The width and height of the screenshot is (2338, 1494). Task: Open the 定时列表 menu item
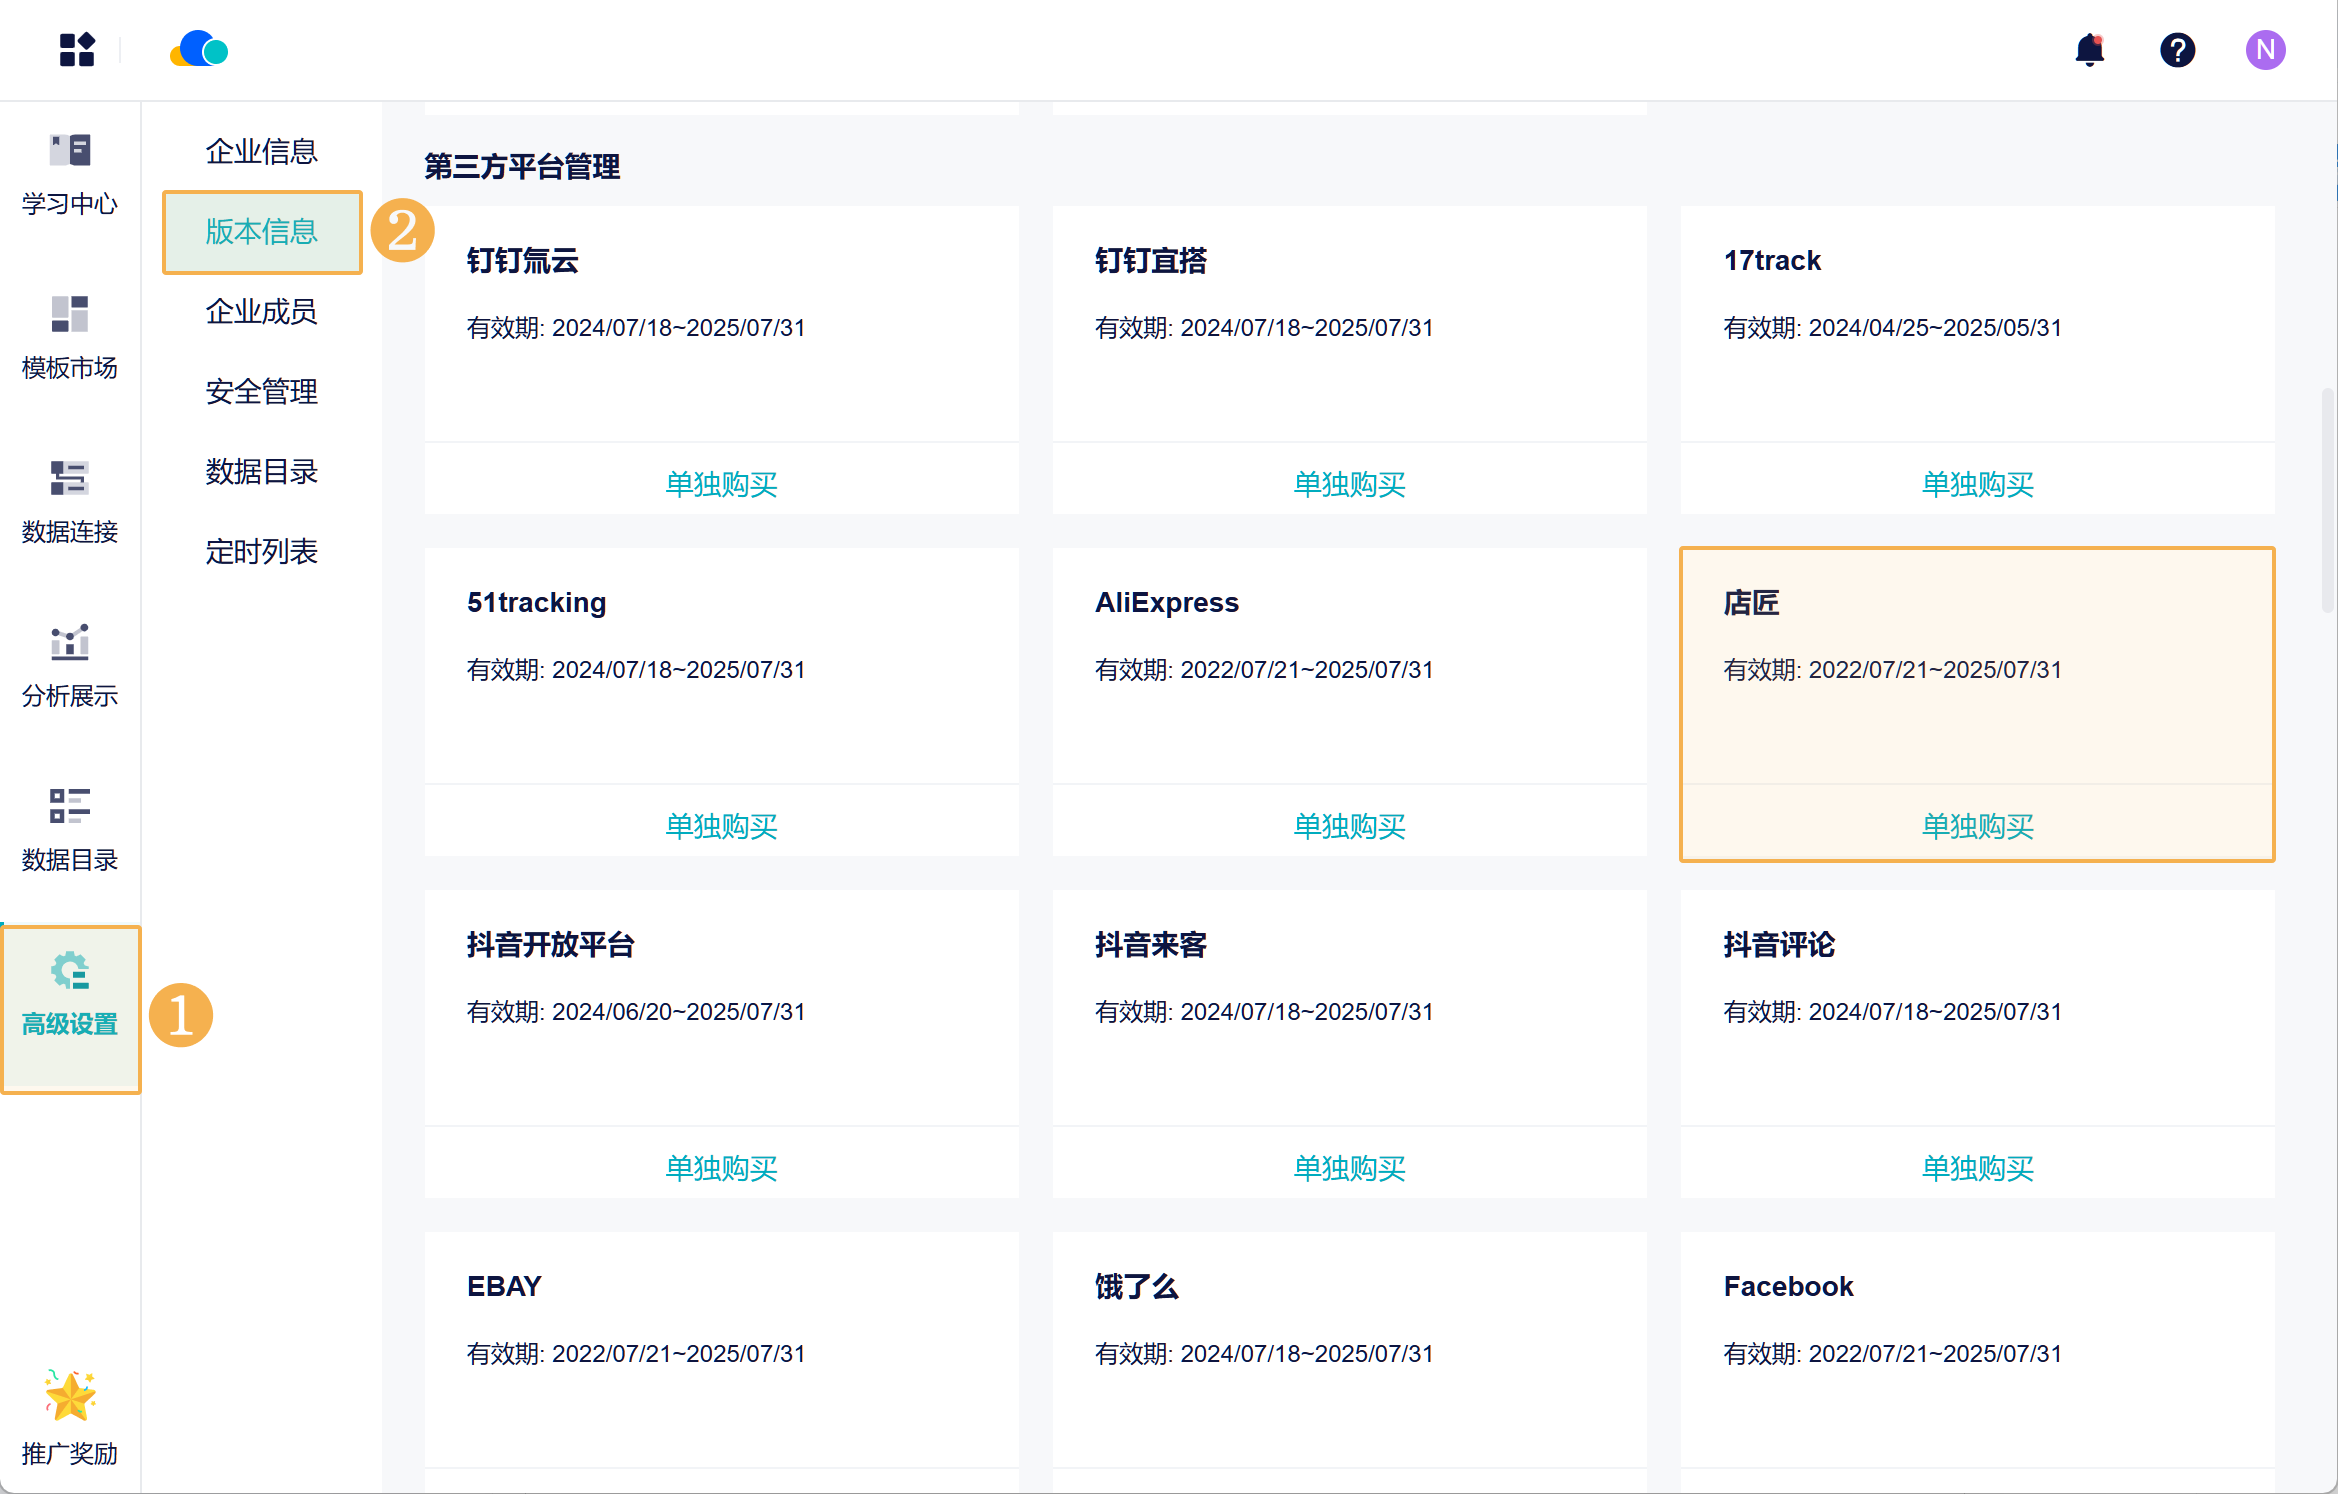click(261, 552)
